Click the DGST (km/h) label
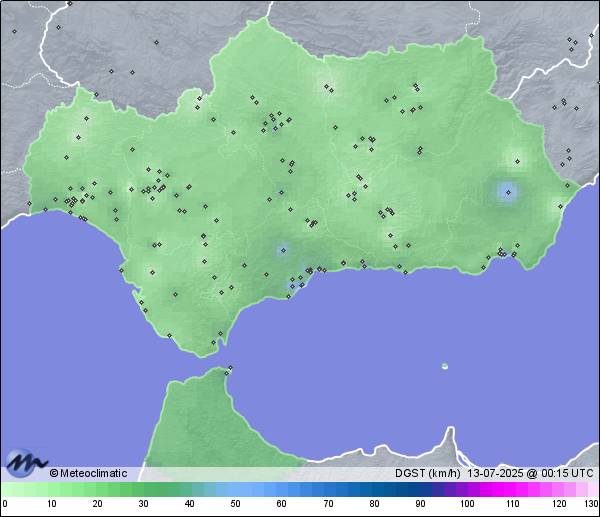This screenshot has height=517, width=600. (x=428, y=473)
